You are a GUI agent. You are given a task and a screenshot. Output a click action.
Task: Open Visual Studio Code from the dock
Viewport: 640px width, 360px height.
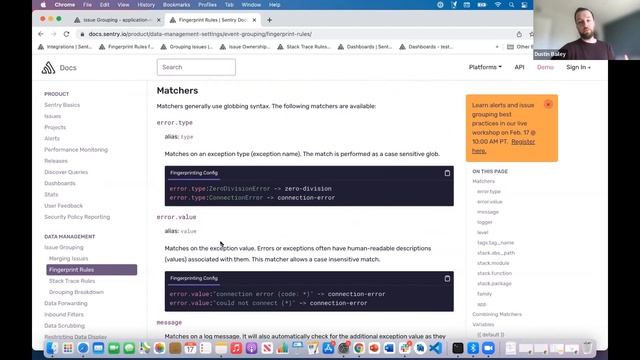pos(436,348)
